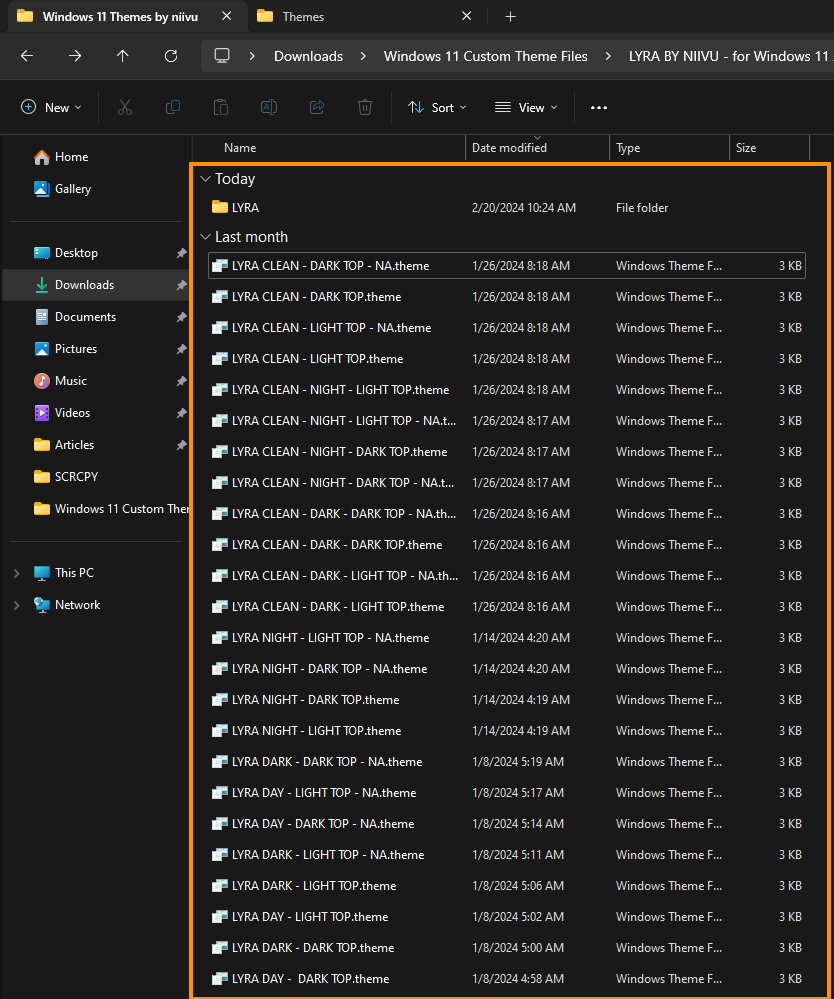Image resolution: width=834 pixels, height=999 pixels.
Task: Select LYRA NIGHT - DARK TOP.theme file
Action: point(507,700)
